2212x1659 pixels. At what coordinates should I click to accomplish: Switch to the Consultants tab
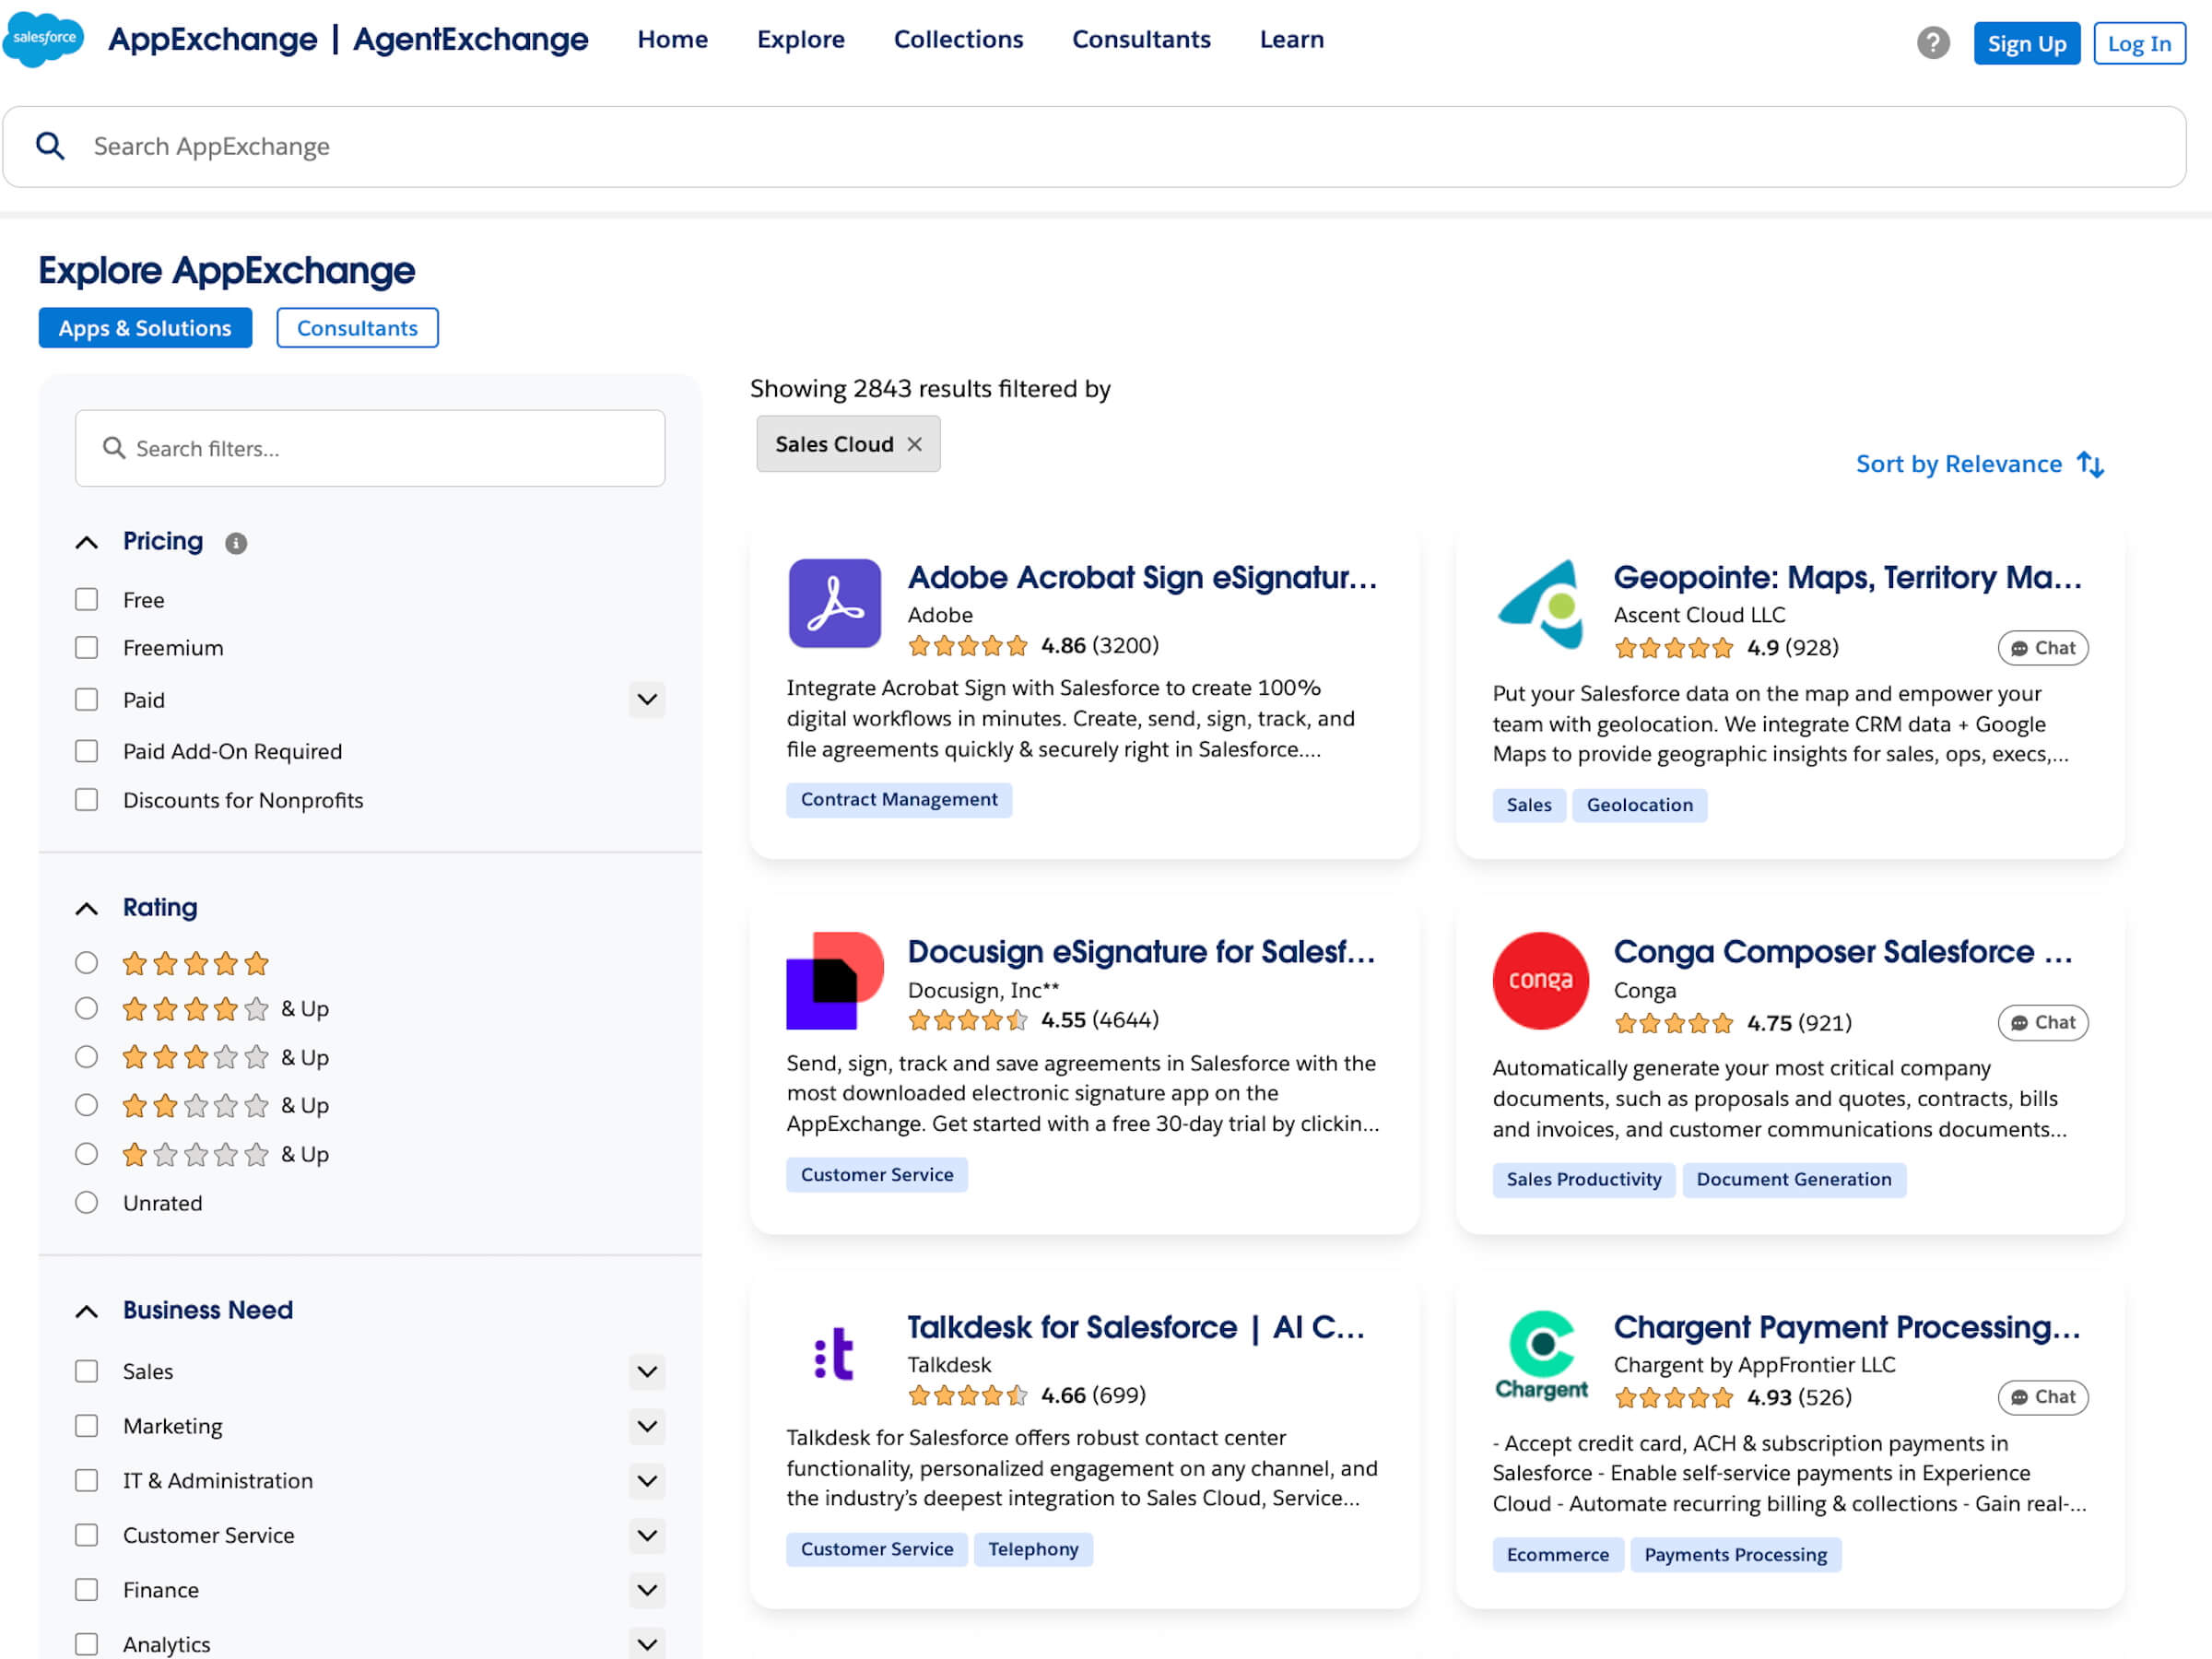coord(357,328)
